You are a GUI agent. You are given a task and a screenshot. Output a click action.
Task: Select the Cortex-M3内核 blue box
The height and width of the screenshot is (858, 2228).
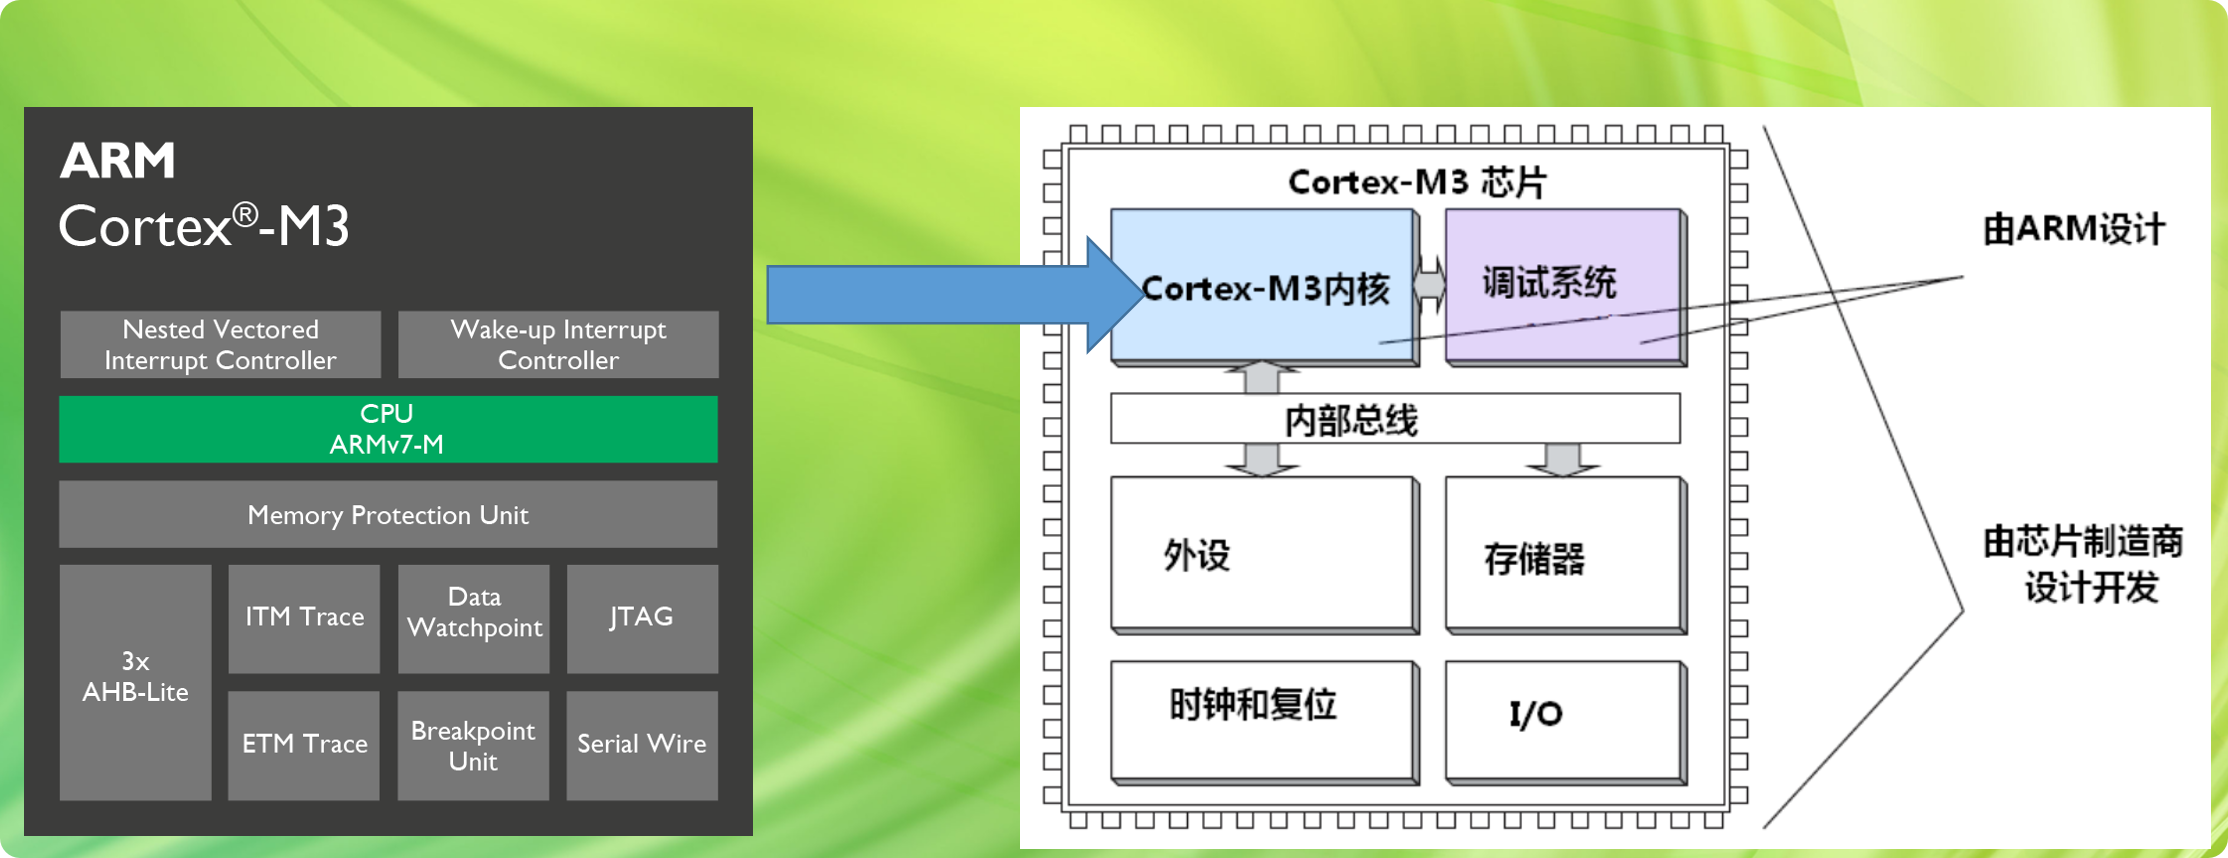(x=1265, y=287)
